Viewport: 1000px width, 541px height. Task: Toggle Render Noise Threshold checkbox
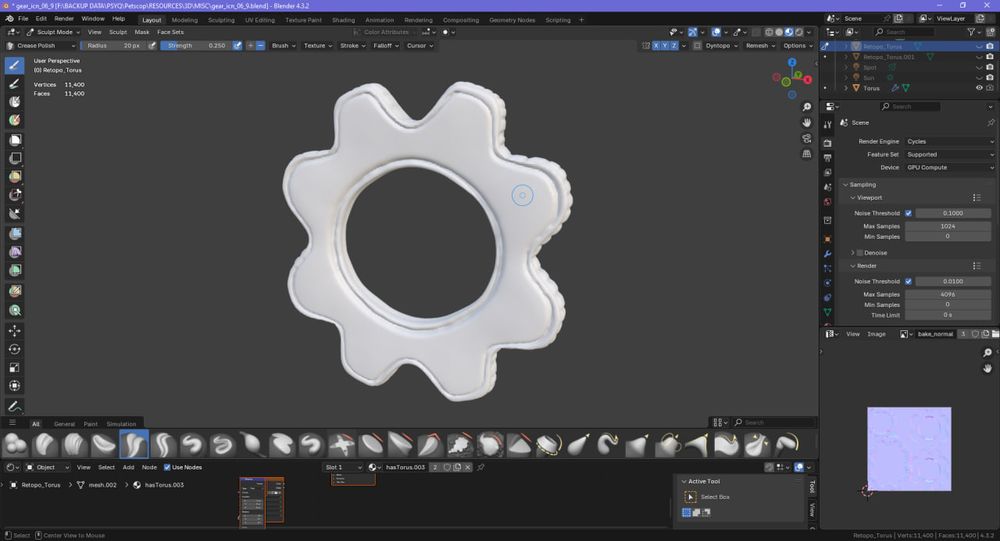point(908,281)
